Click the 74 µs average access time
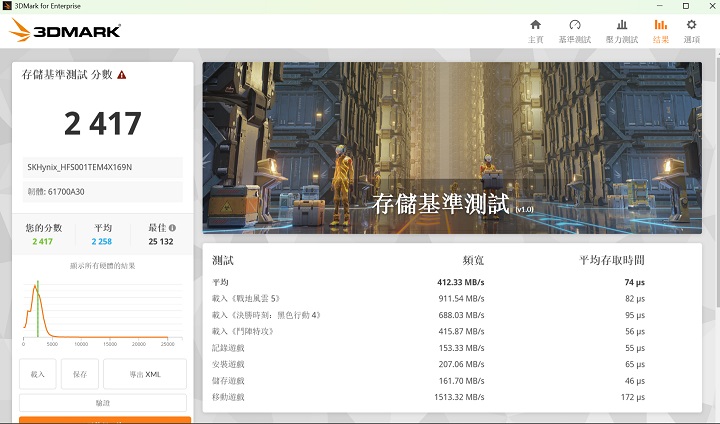The height and width of the screenshot is (424, 720). 635,282
